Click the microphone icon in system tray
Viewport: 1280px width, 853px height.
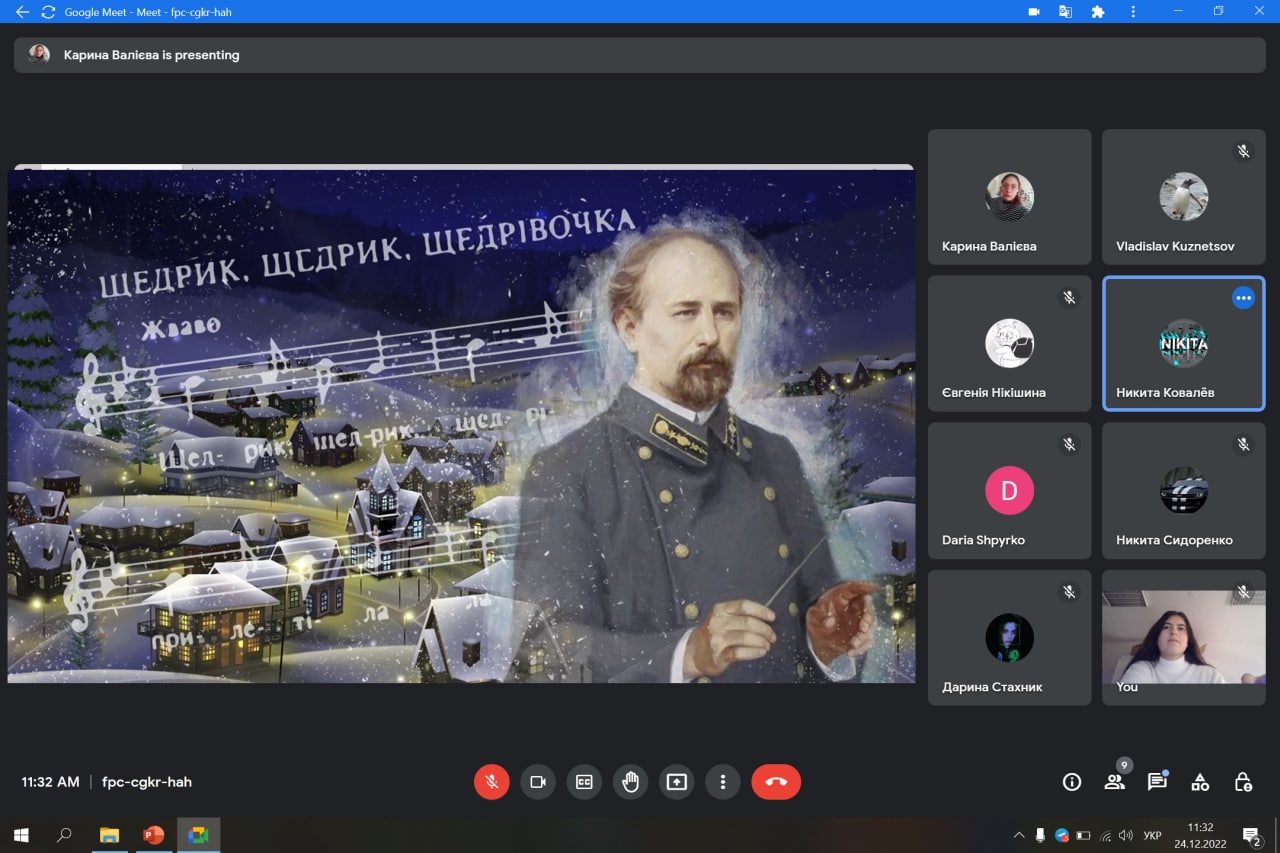[1040, 835]
